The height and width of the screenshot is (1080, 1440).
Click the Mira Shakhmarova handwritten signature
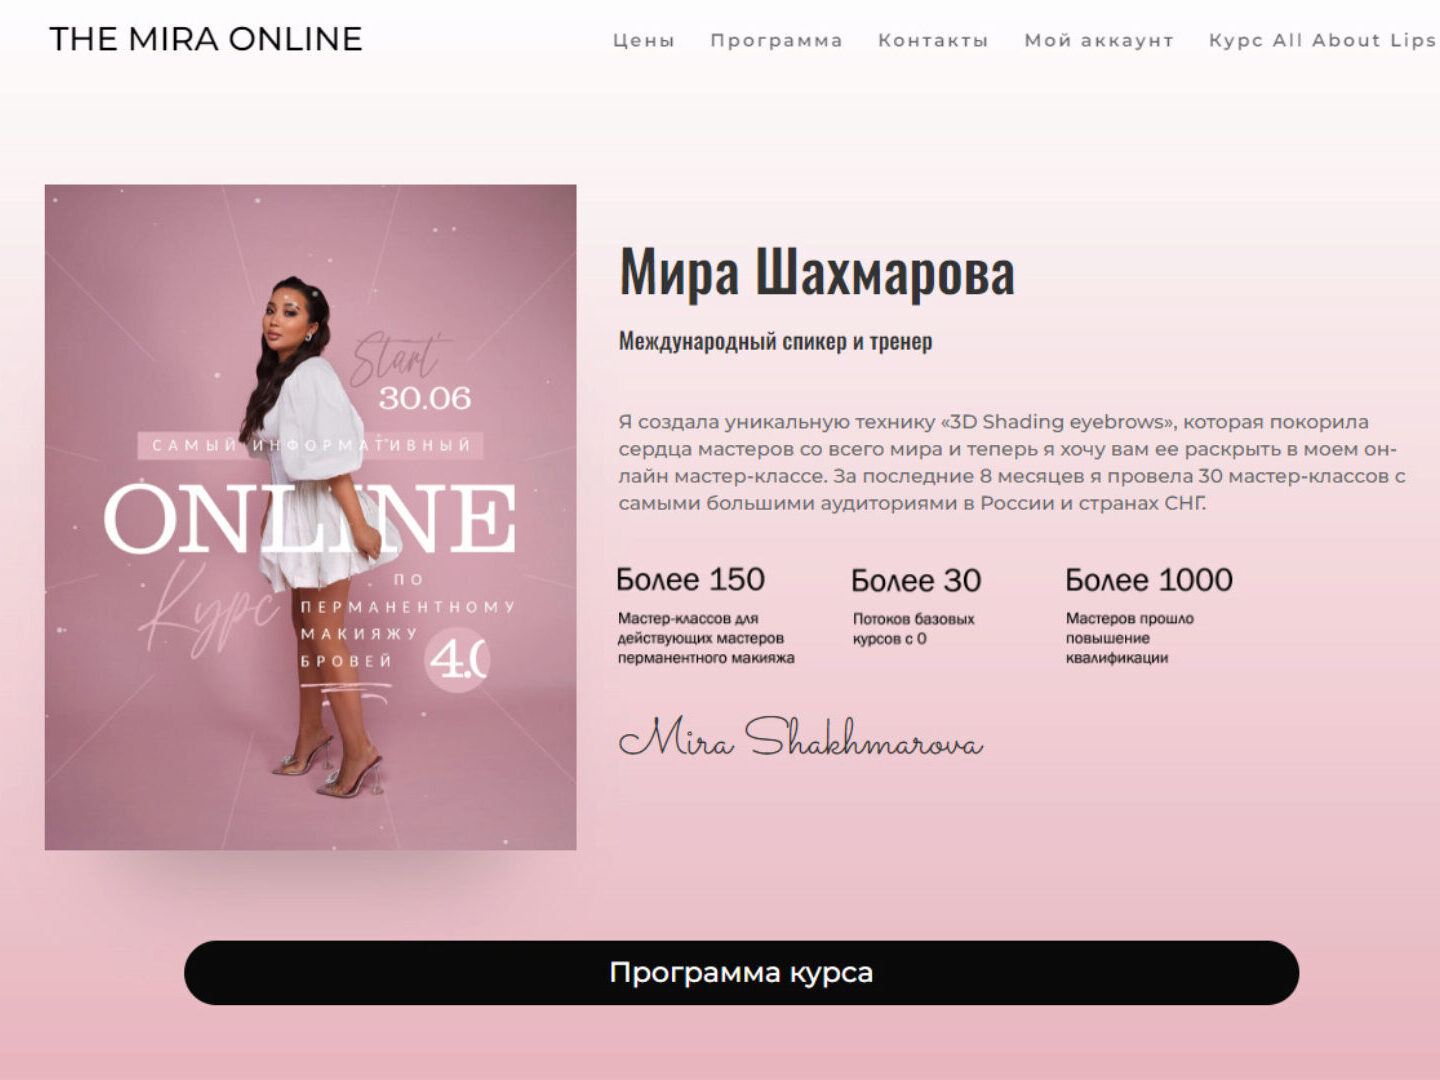(801, 738)
